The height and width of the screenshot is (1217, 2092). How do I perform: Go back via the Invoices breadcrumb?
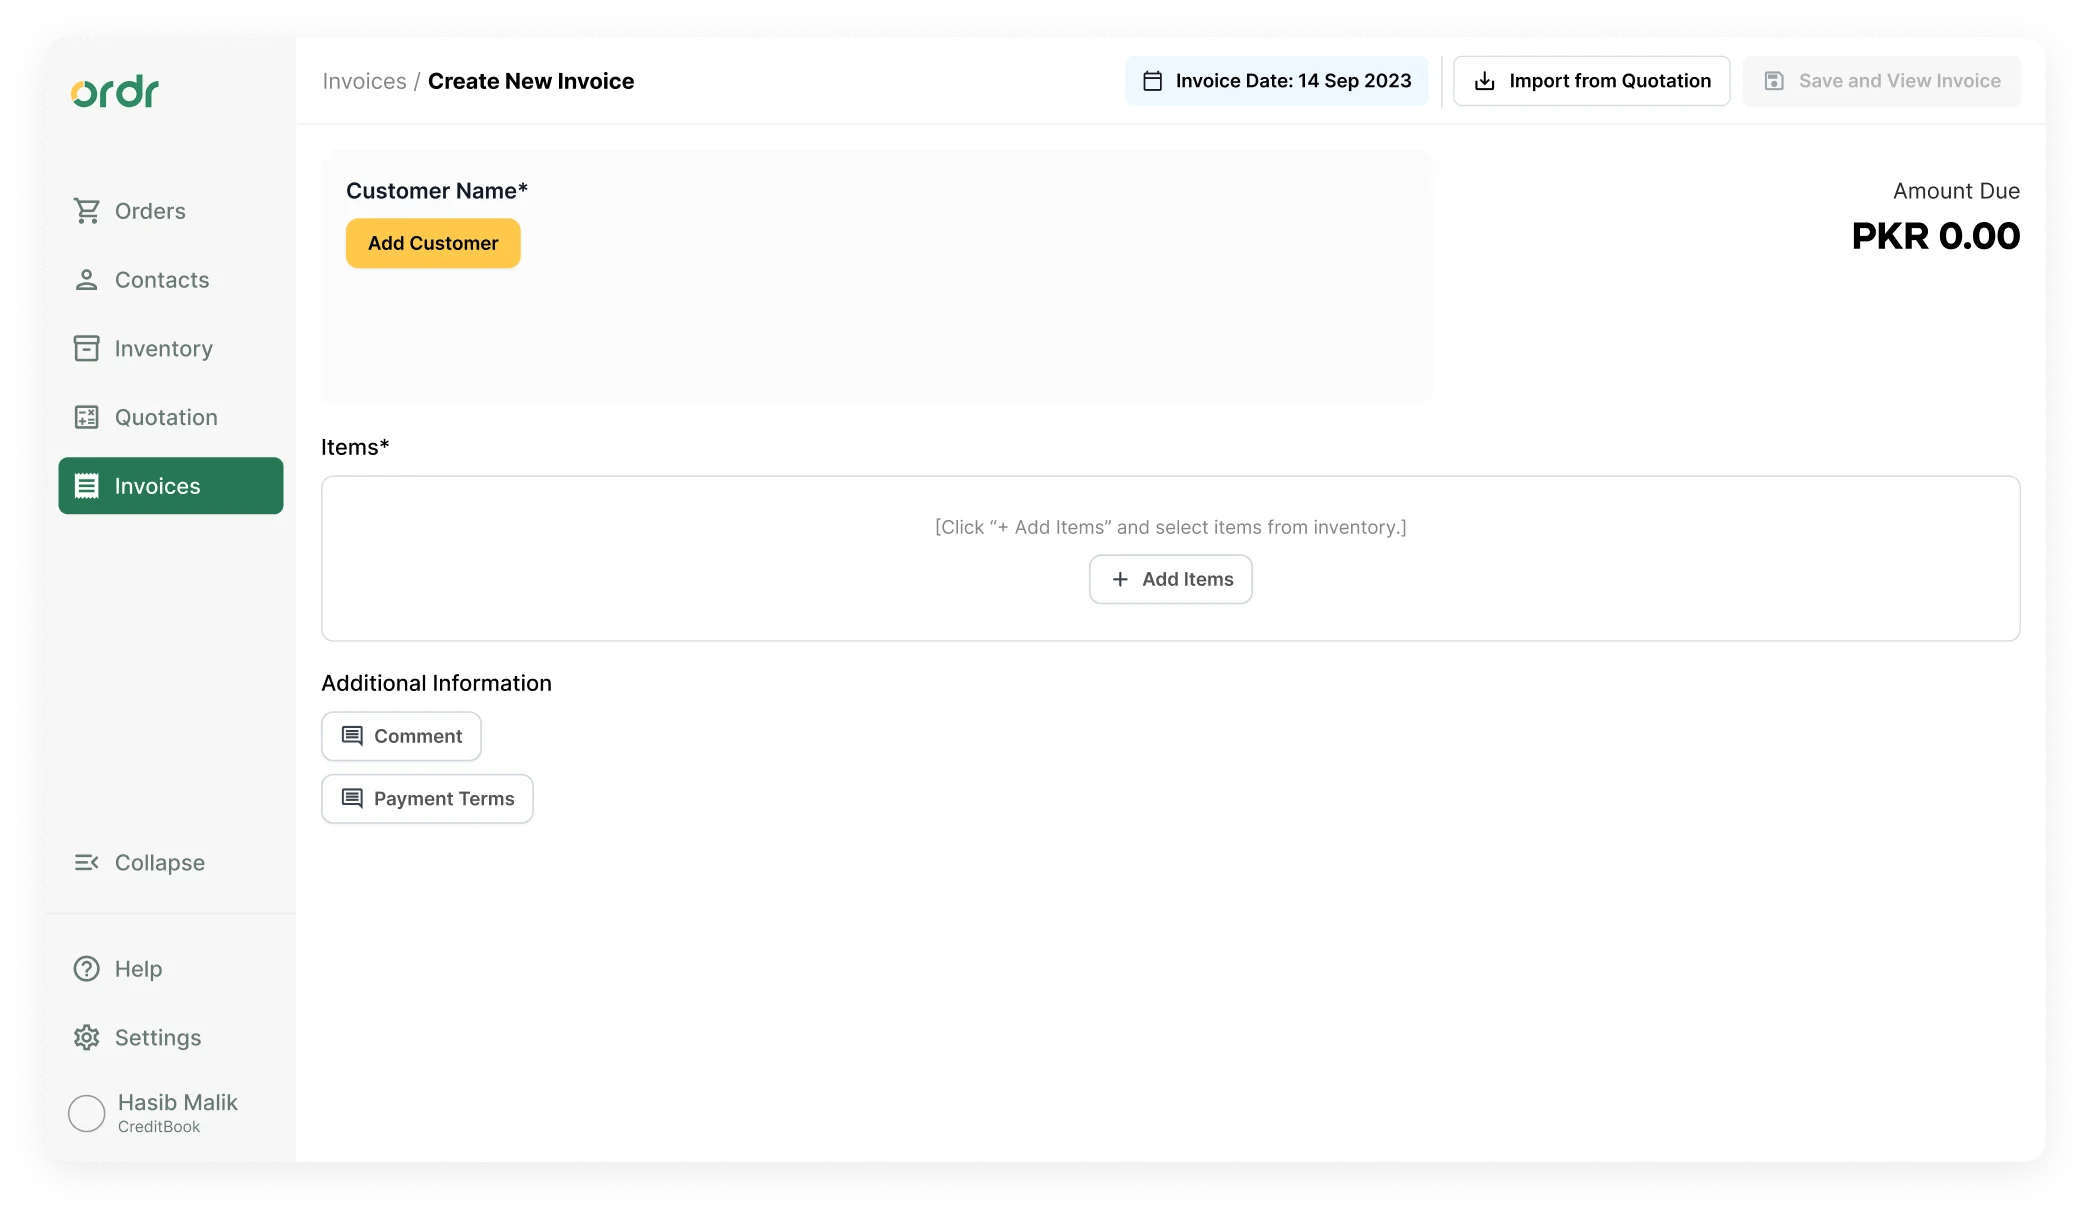pos(364,80)
